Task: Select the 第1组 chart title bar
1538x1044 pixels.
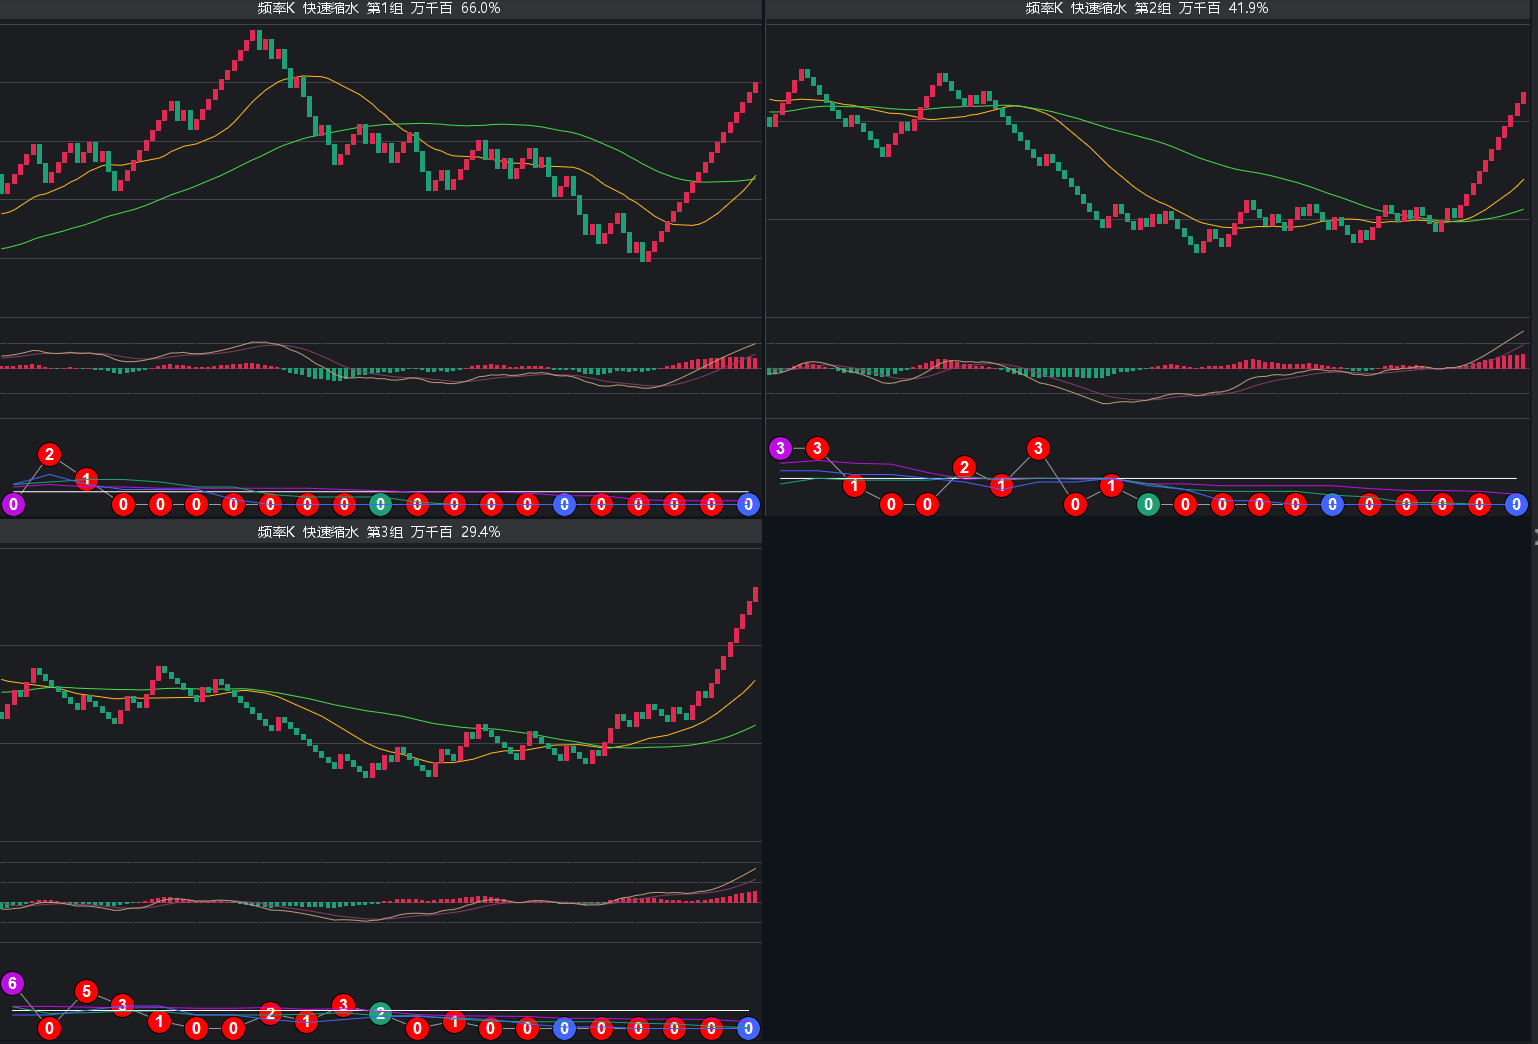Action: click(380, 9)
